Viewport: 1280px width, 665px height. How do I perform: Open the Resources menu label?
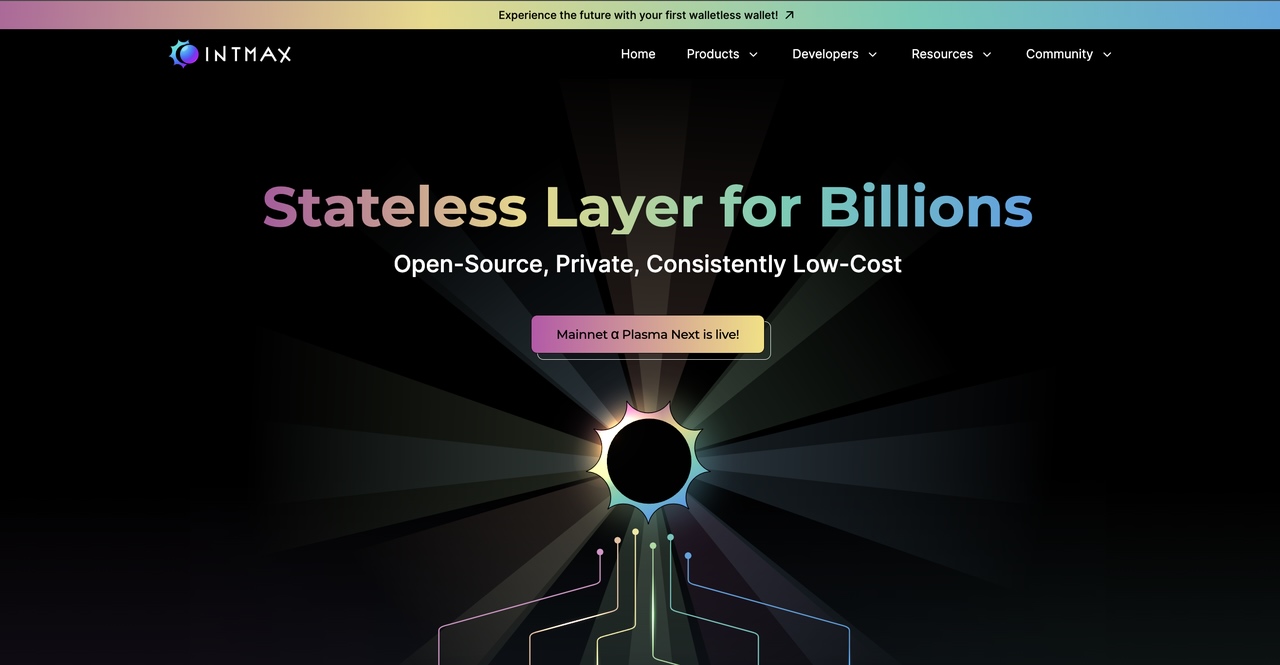[x=942, y=54]
